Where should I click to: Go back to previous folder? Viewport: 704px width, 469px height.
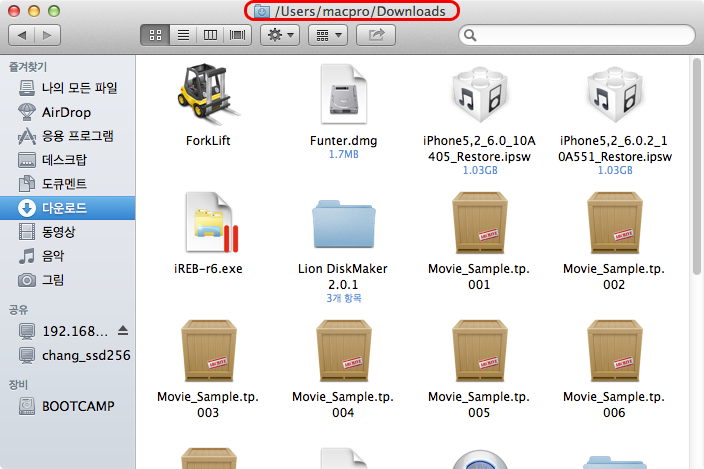(22, 35)
